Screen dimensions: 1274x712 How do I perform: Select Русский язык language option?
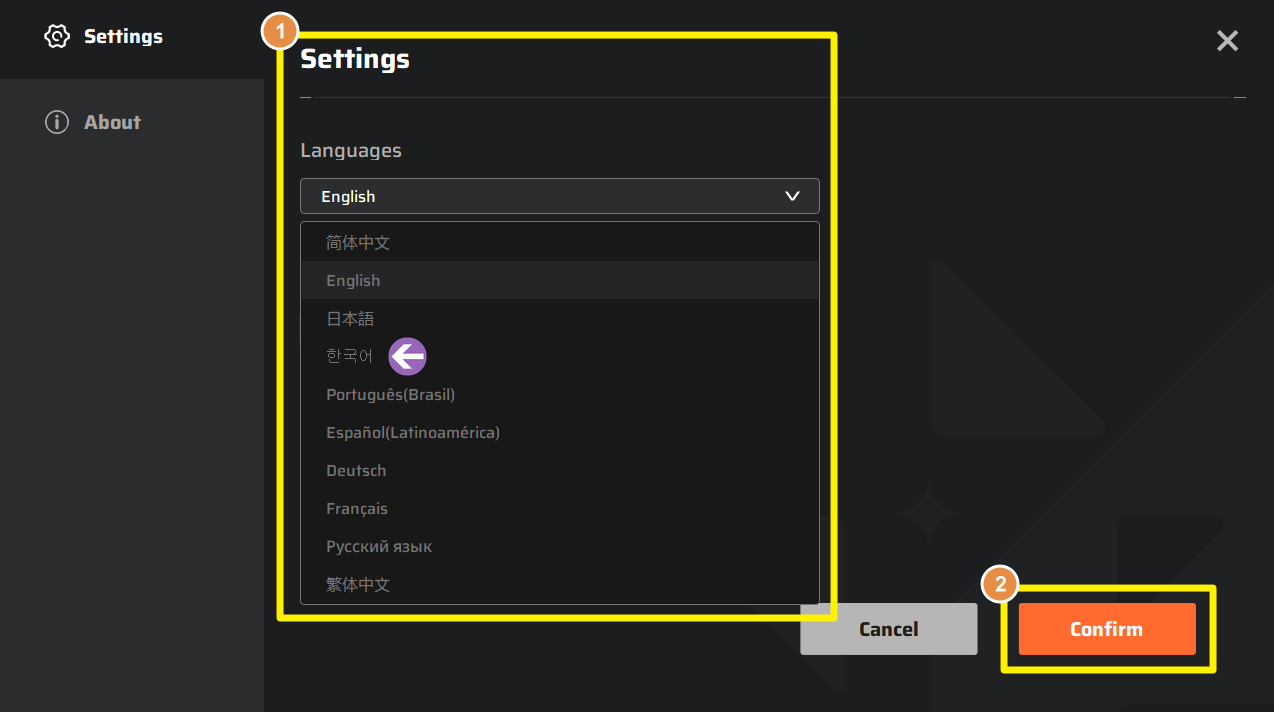(379, 547)
